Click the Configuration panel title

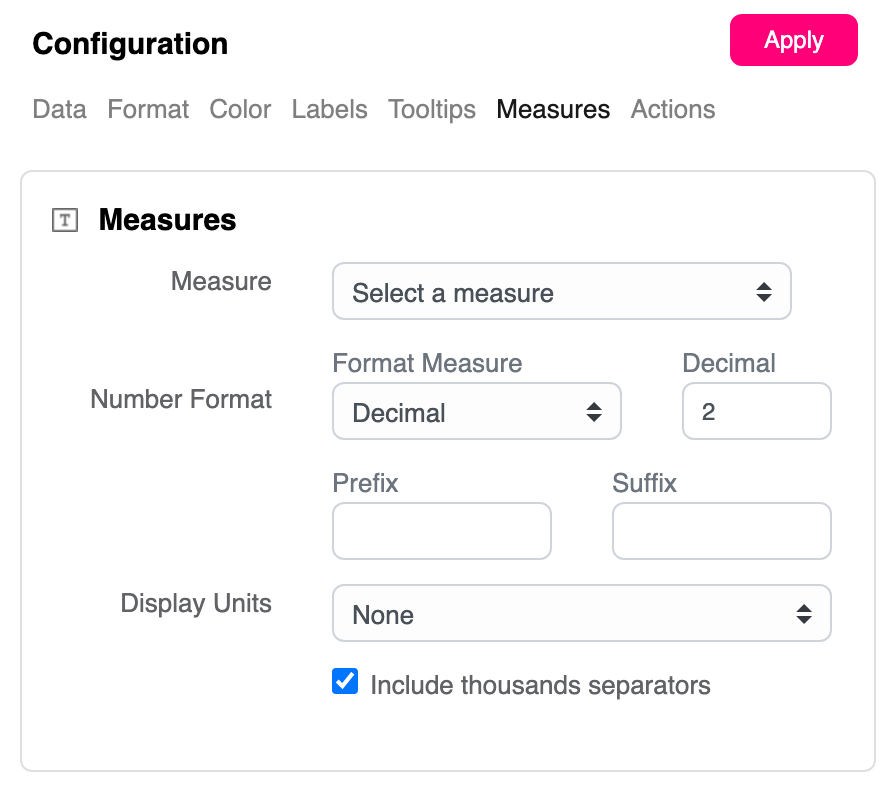click(x=130, y=44)
